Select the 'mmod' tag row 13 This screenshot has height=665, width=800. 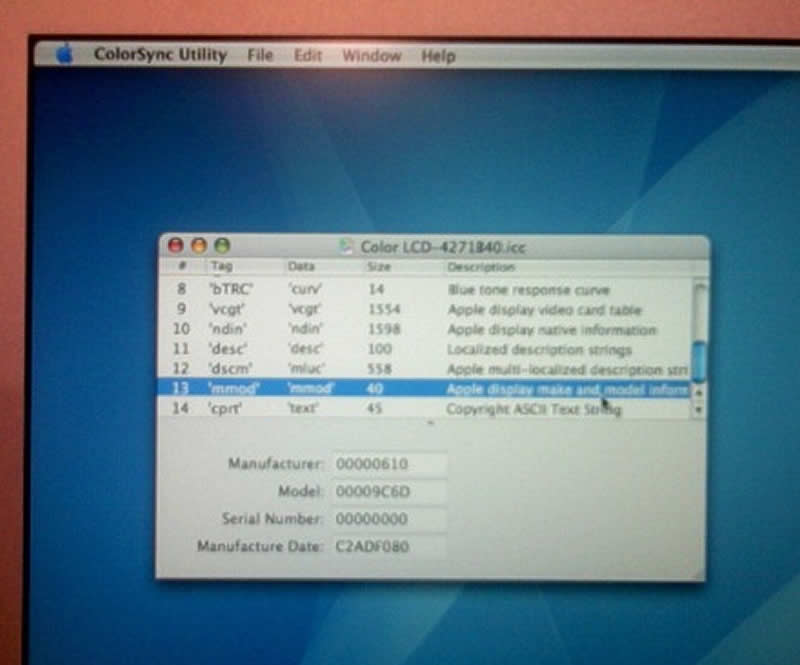[x=424, y=388]
